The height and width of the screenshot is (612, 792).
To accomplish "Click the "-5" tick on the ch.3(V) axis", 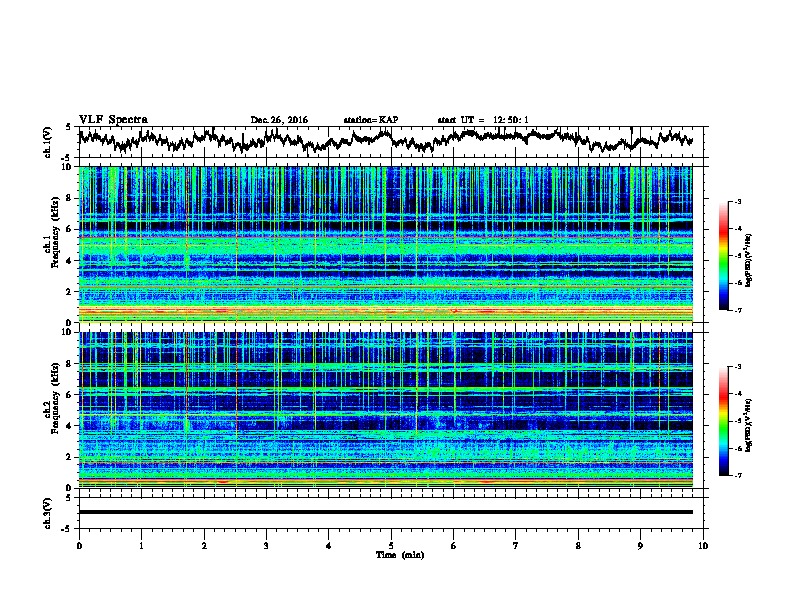I will (x=67, y=529).
